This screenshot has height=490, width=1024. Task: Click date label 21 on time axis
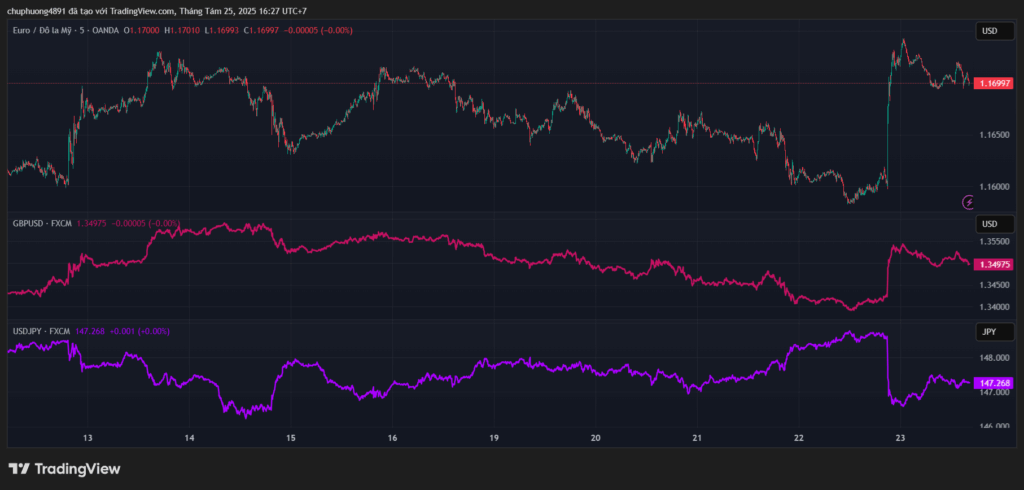tap(697, 438)
